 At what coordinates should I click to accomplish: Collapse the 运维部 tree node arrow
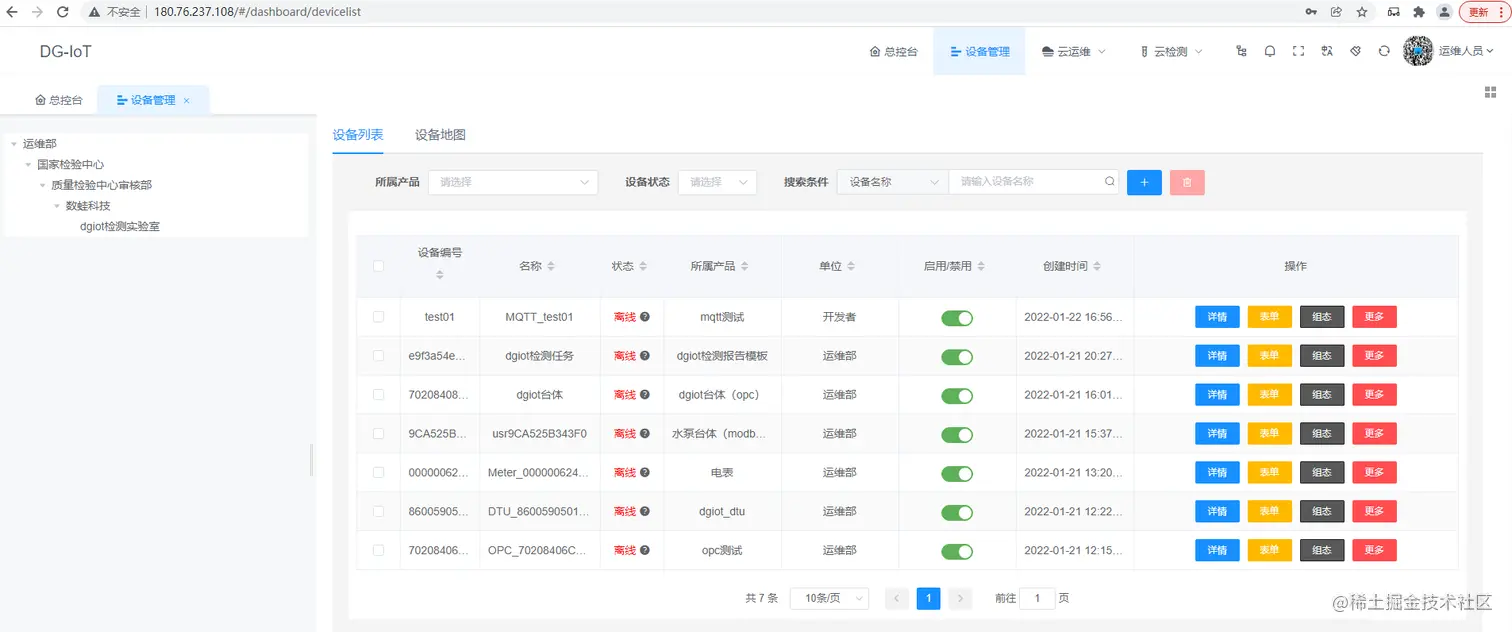pyautogui.click(x=14, y=144)
